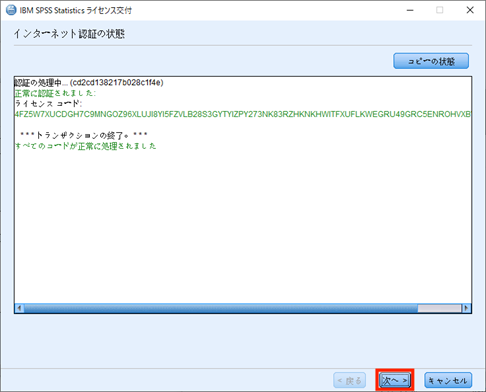The width and height of the screenshot is (486, 392).
Task: Click the インターネット認証の状態 heading
Action: [x=69, y=34]
